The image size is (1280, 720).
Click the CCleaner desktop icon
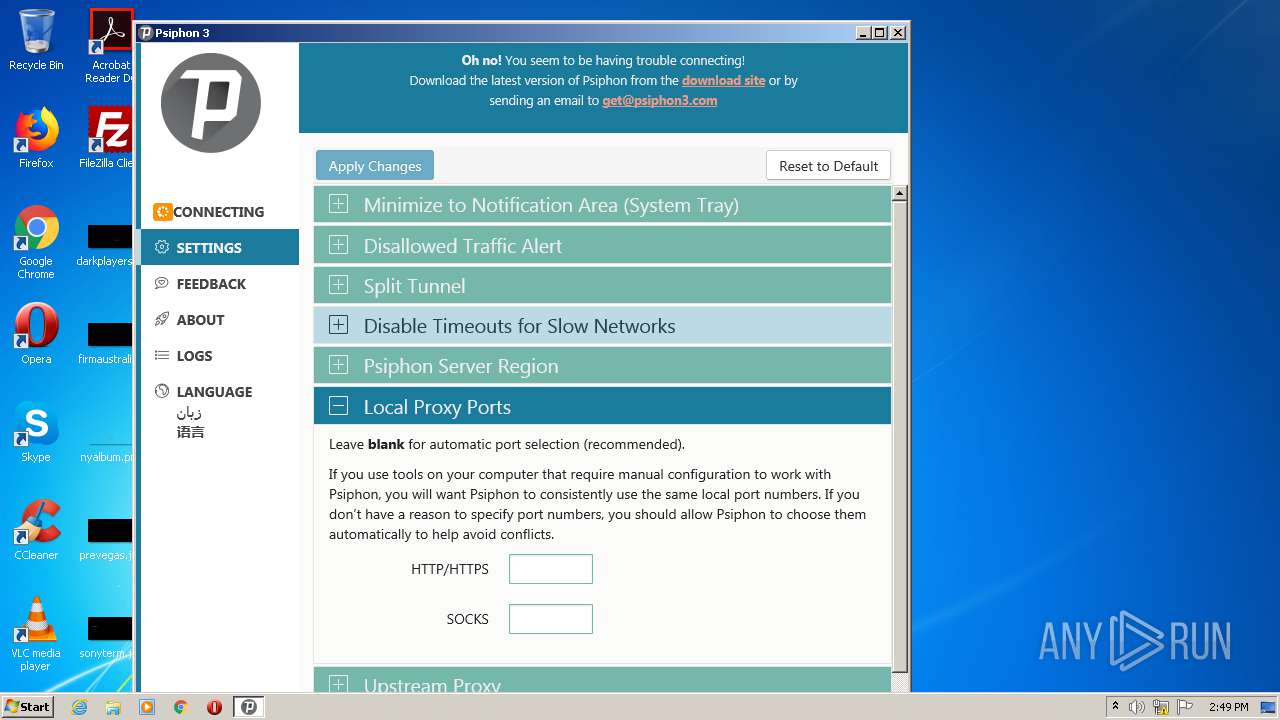[x=36, y=530]
